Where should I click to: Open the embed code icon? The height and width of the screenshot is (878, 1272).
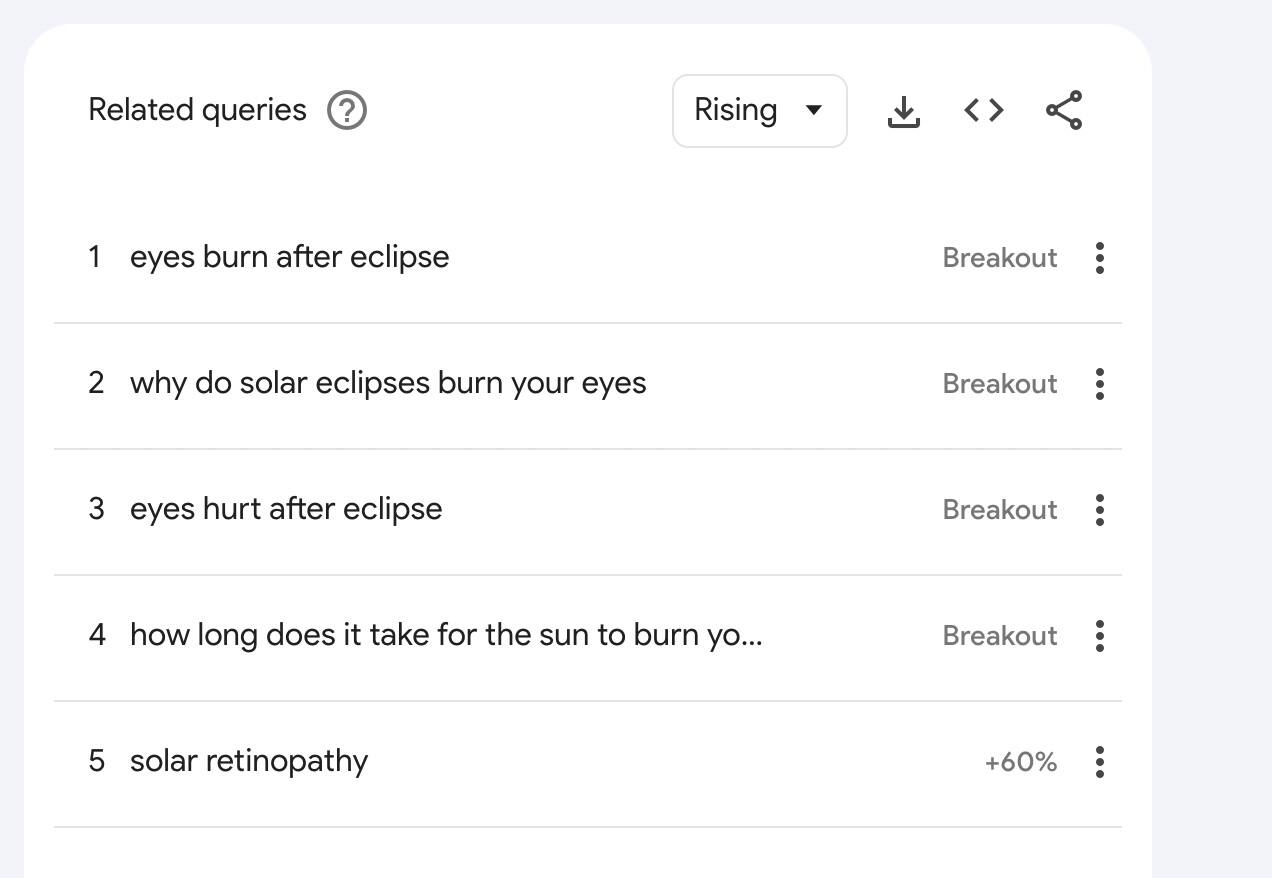click(984, 110)
